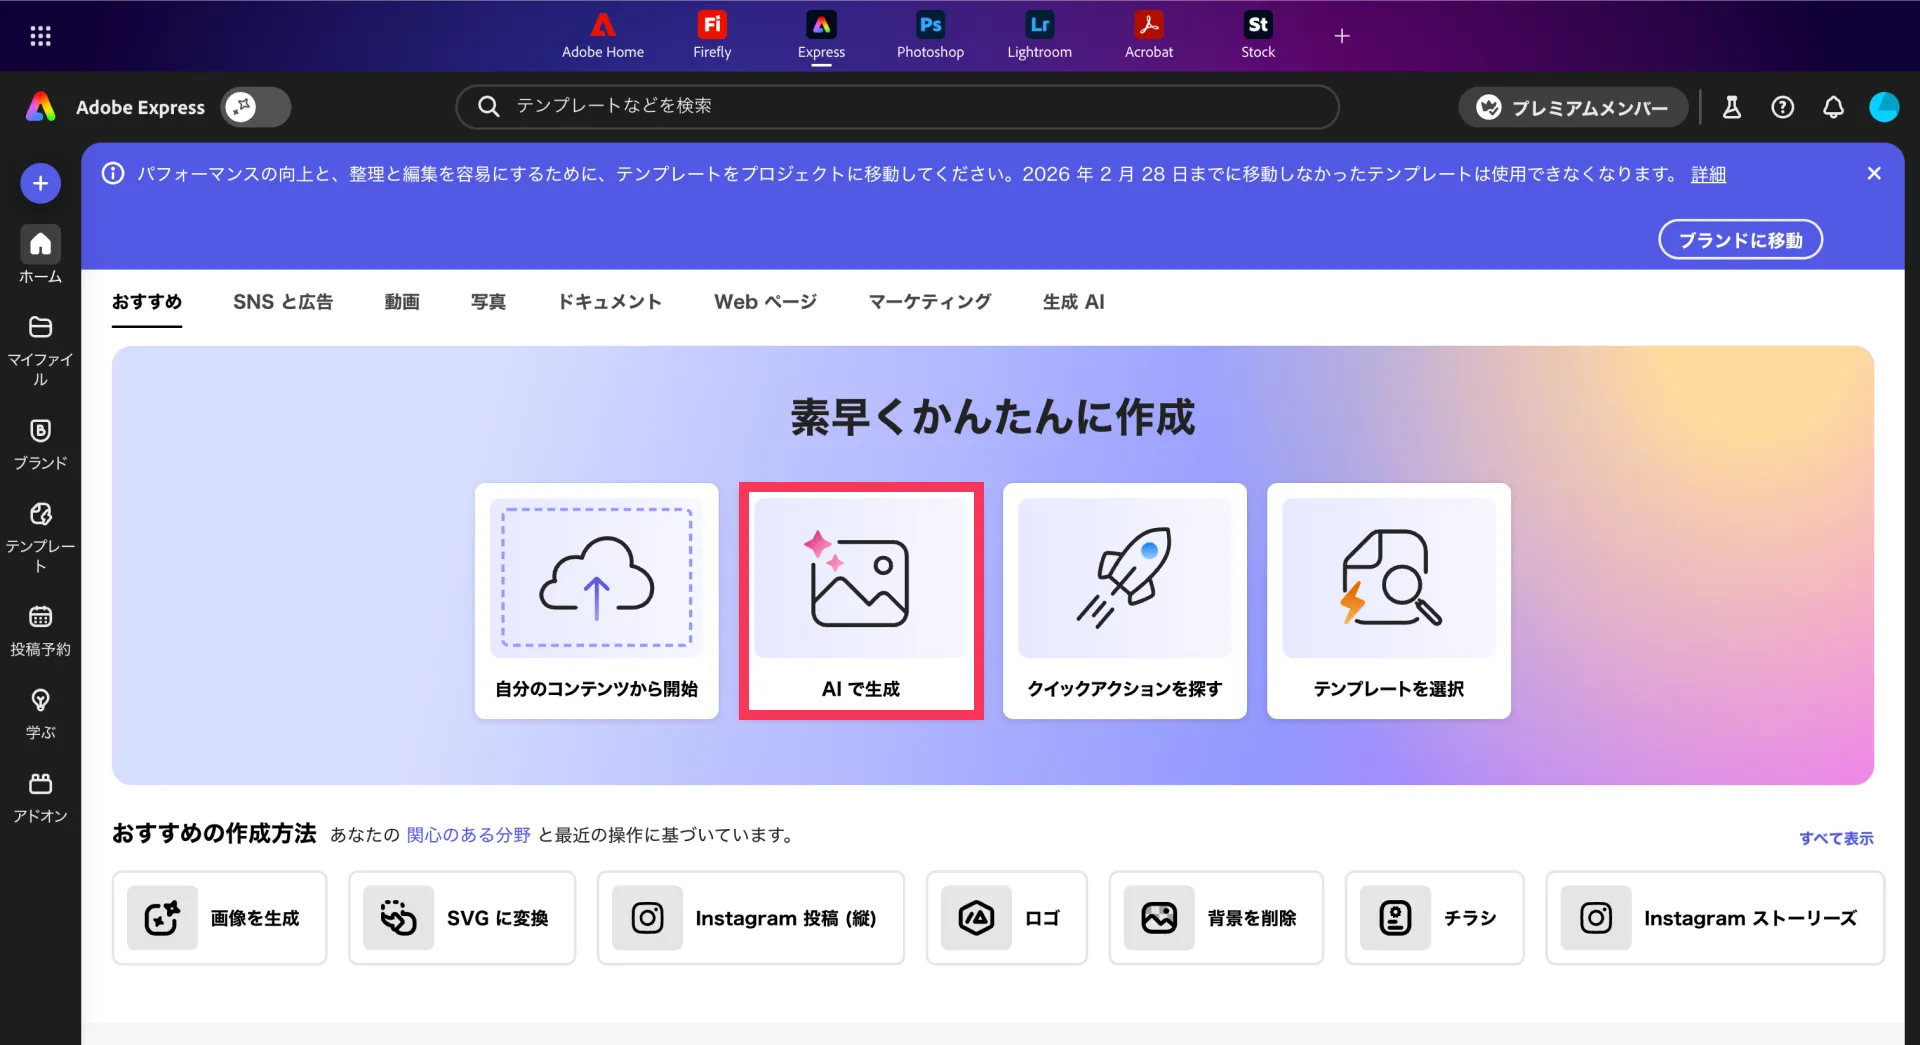1920x1045 pixels.
Task: Open Firefly from the app switcher
Action: coord(712,35)
